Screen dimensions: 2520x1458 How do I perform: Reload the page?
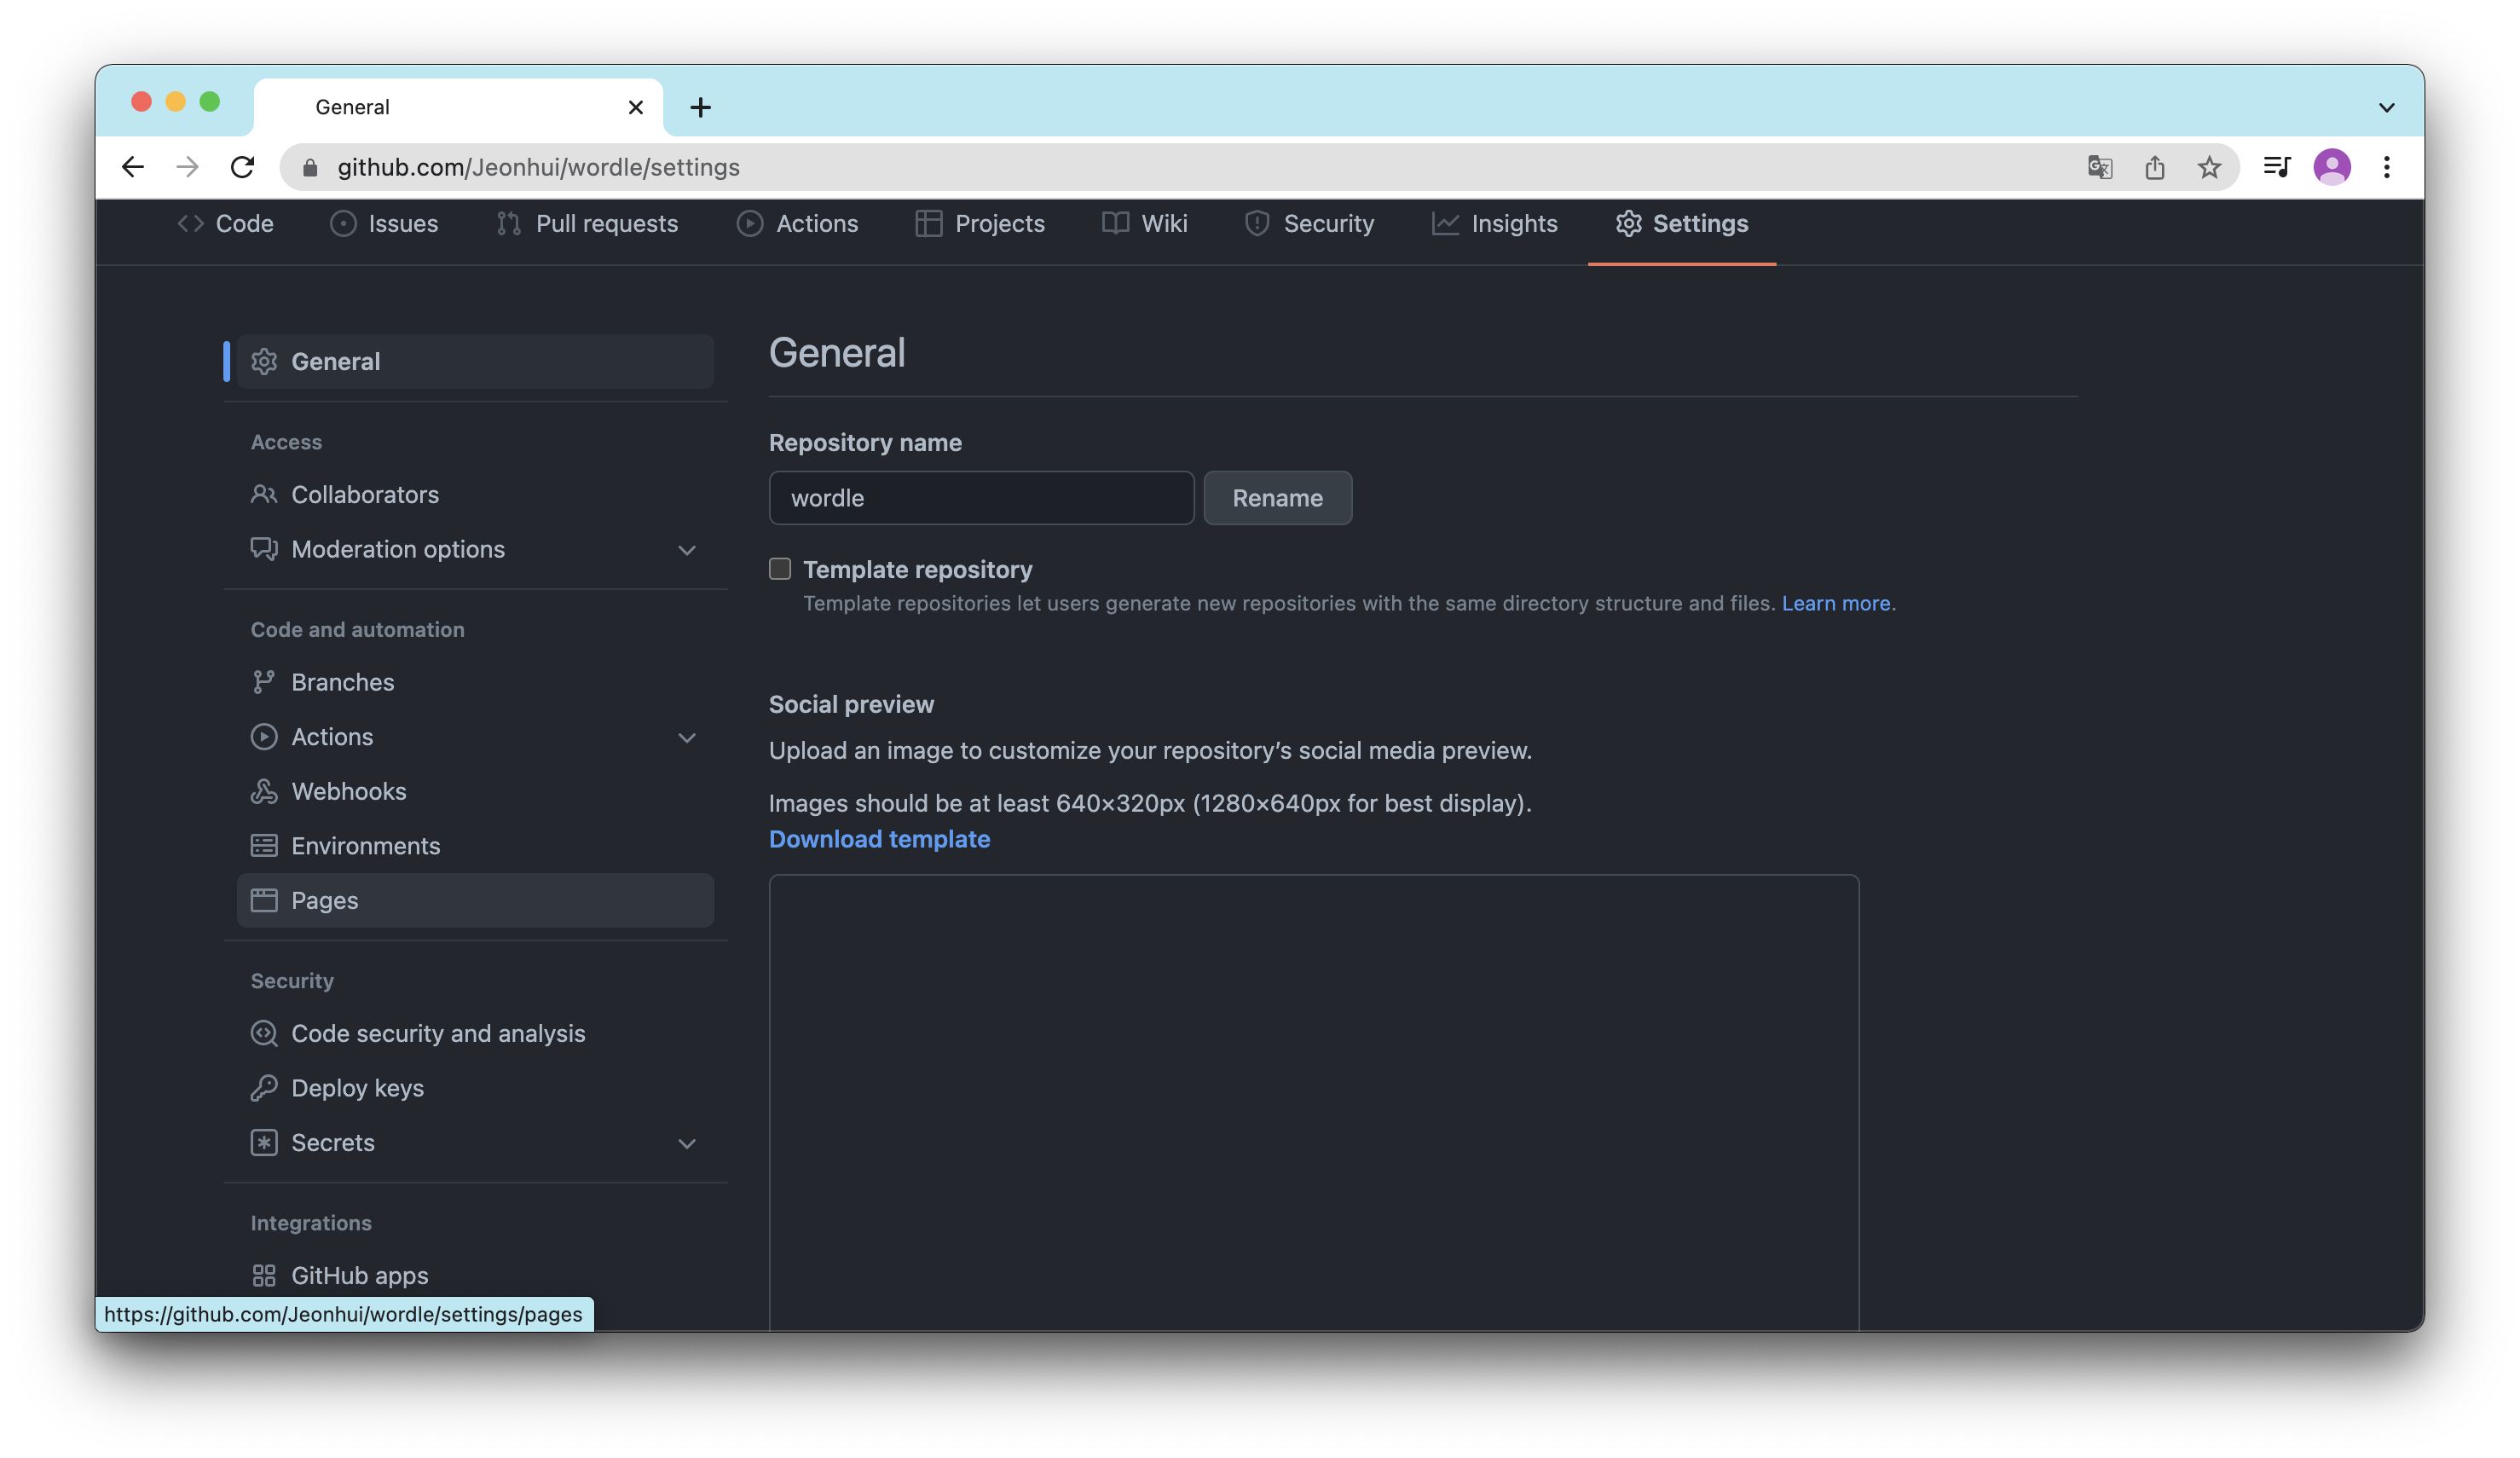point(242,167)
